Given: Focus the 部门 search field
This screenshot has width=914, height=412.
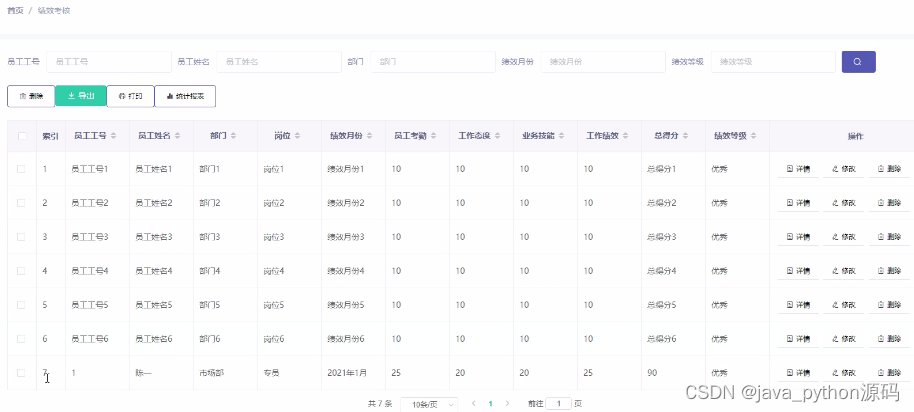Looking at the screenshot, I should (433, 62).
